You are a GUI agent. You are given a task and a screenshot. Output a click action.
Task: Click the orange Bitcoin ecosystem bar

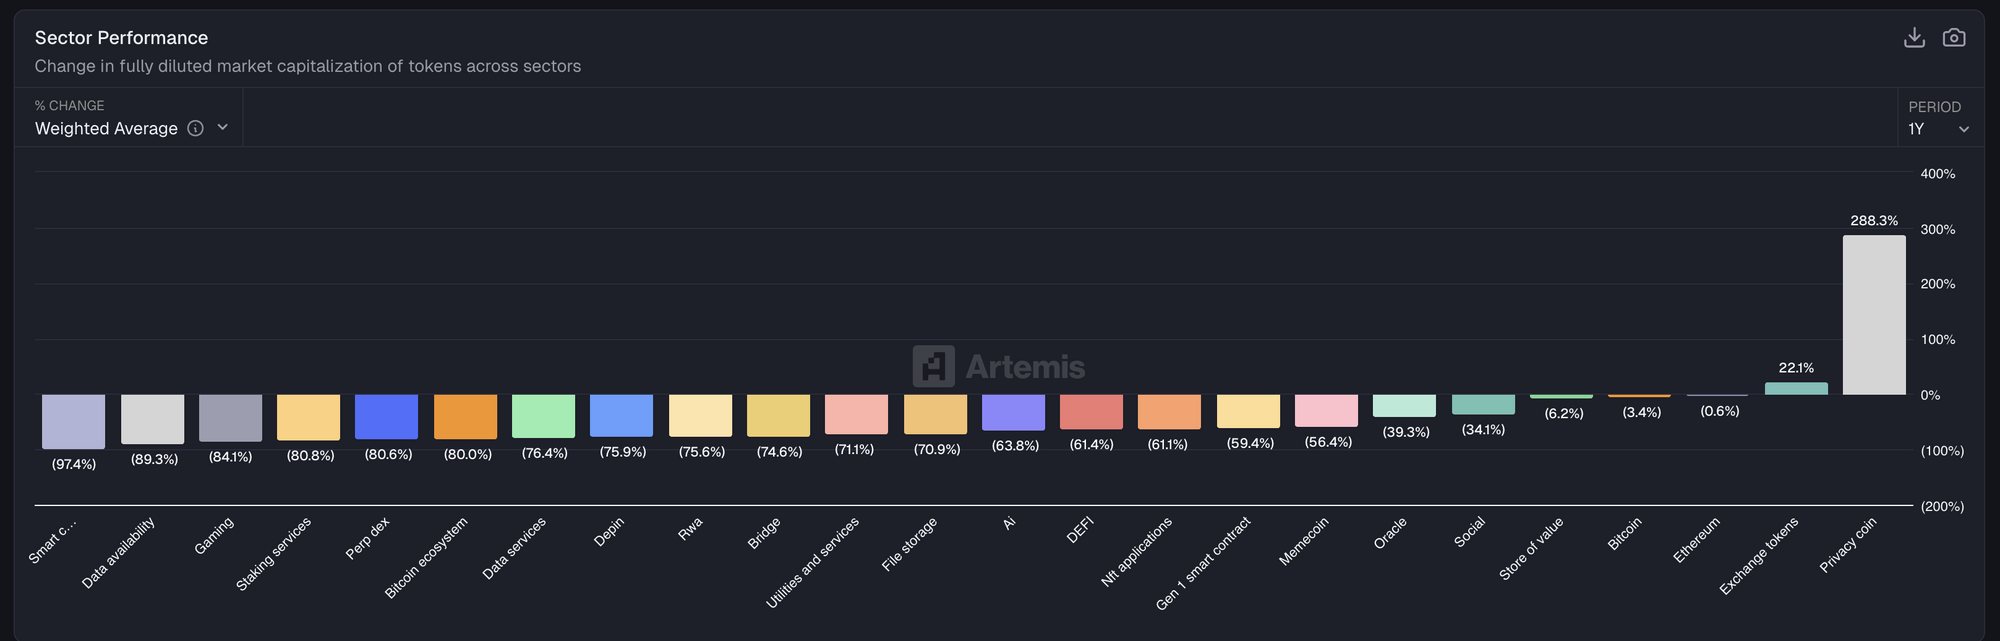465,416
